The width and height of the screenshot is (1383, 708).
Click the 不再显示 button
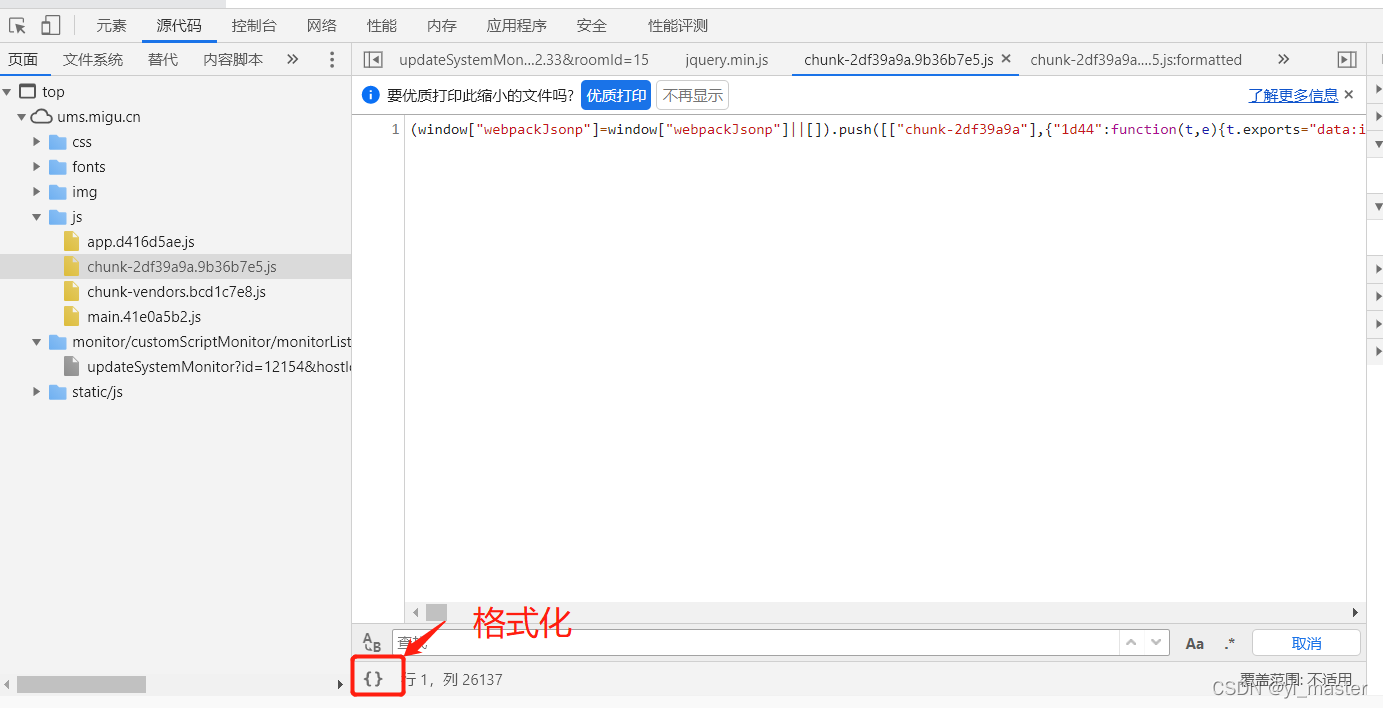pyautogui.click(x=692, y=96)
